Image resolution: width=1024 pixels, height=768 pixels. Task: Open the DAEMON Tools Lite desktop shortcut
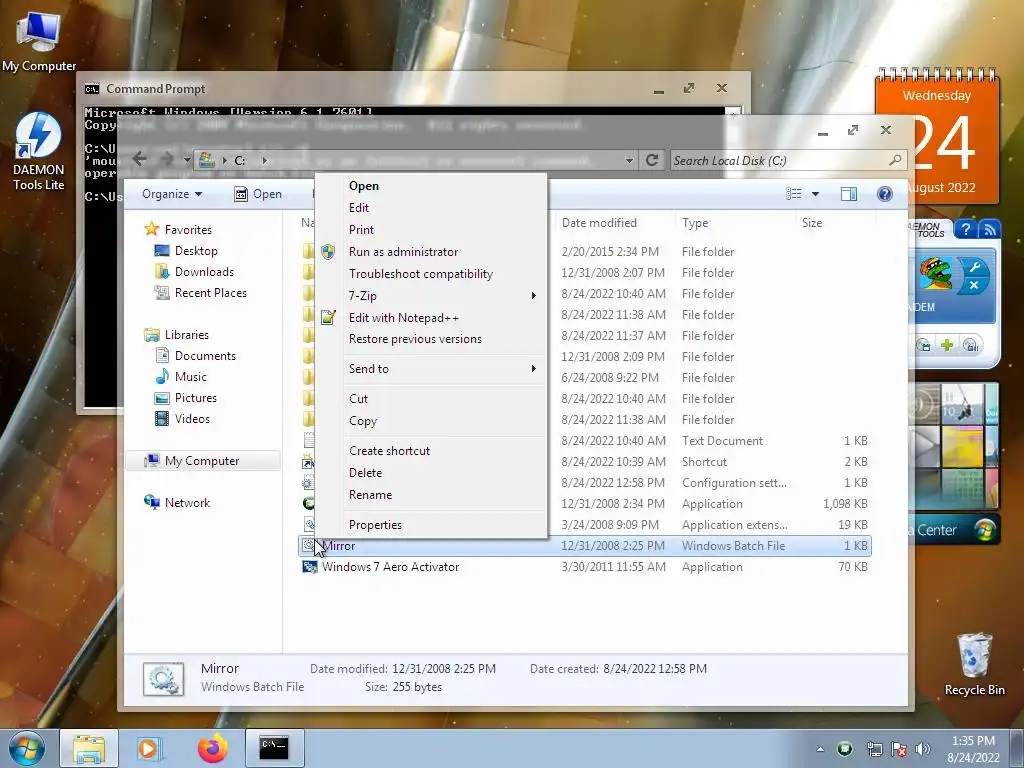[39, 152]
